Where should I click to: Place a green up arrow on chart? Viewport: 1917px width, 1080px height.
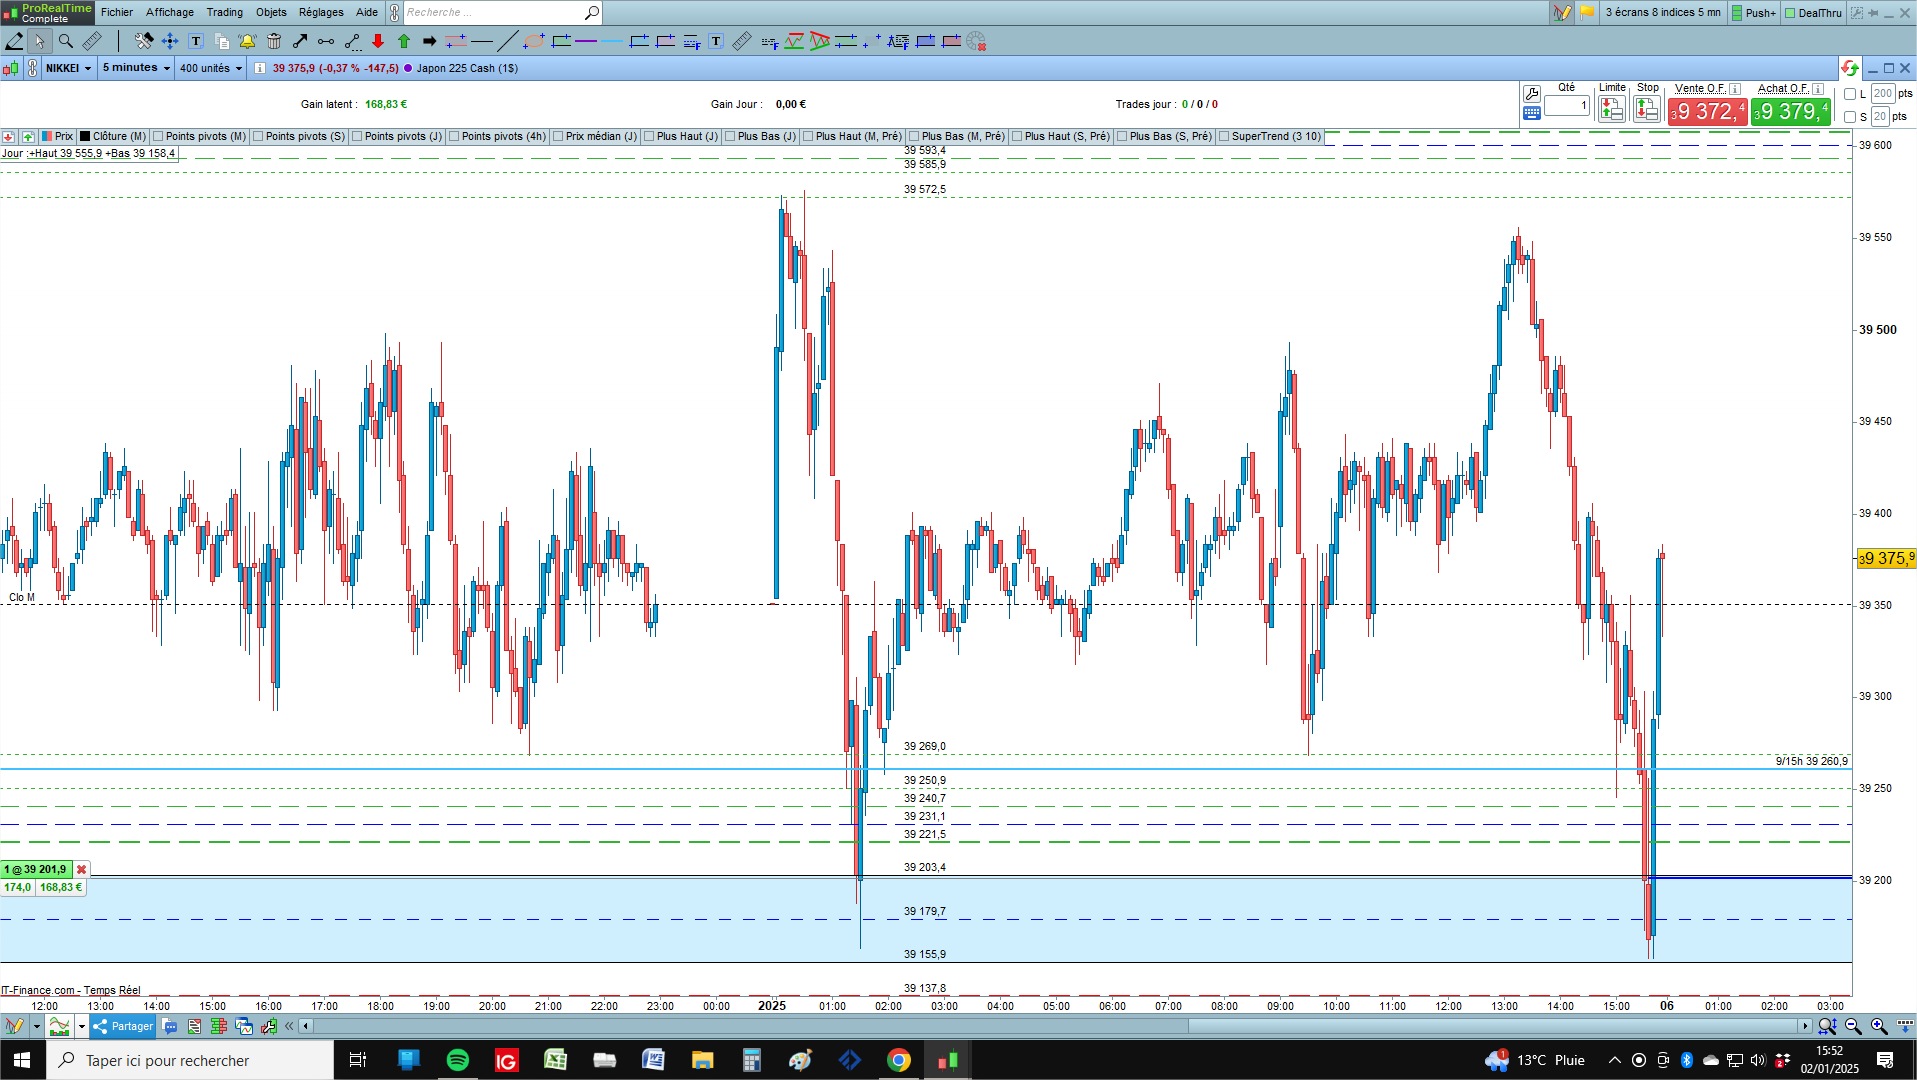pyautogui.click(x=404, y=41)
